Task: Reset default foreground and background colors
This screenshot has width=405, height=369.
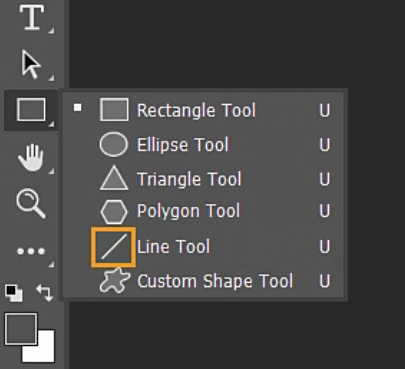Action: point(14,293)
